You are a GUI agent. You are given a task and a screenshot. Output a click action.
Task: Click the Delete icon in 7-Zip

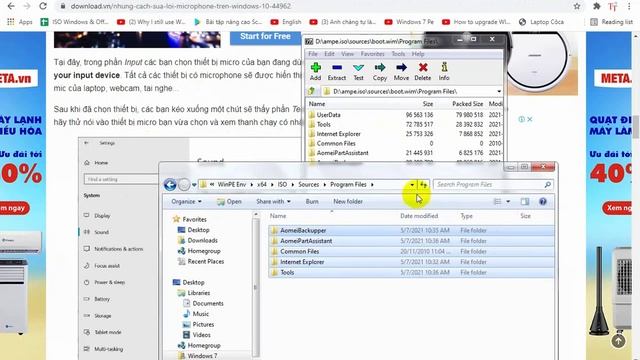[x=423, y=71]
